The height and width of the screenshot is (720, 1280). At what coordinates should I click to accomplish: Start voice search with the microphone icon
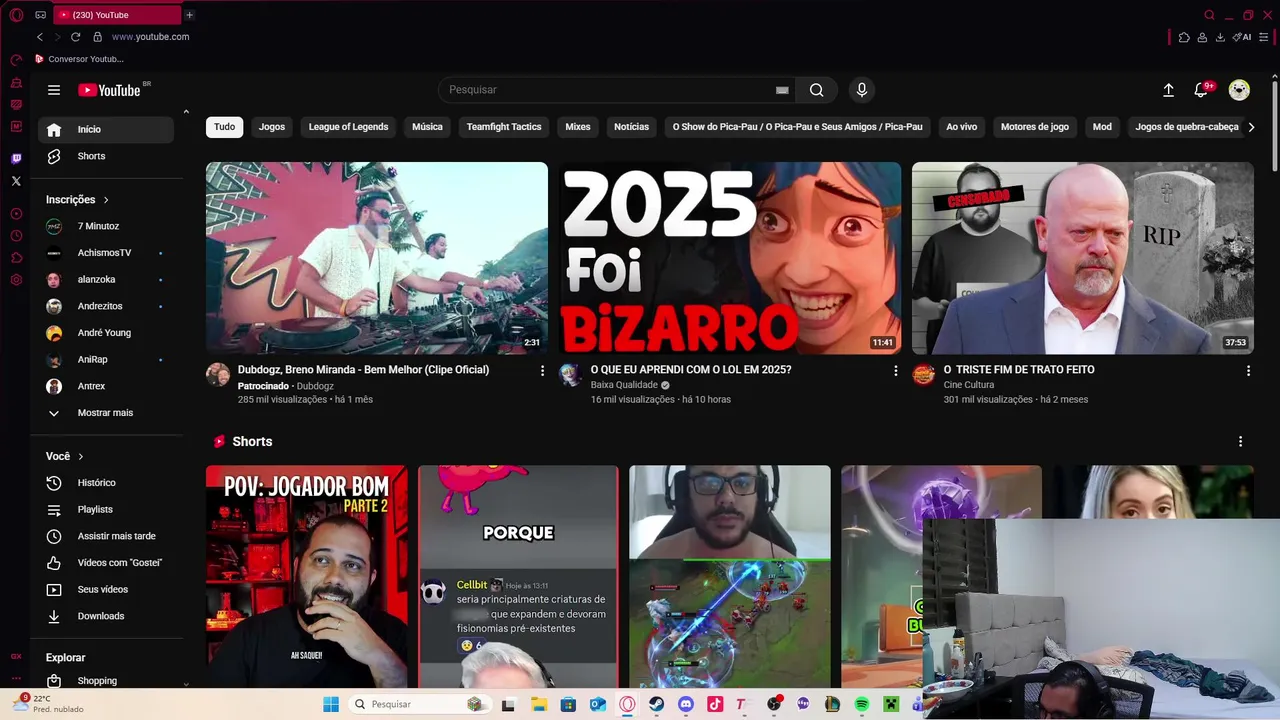pos(862,90)
